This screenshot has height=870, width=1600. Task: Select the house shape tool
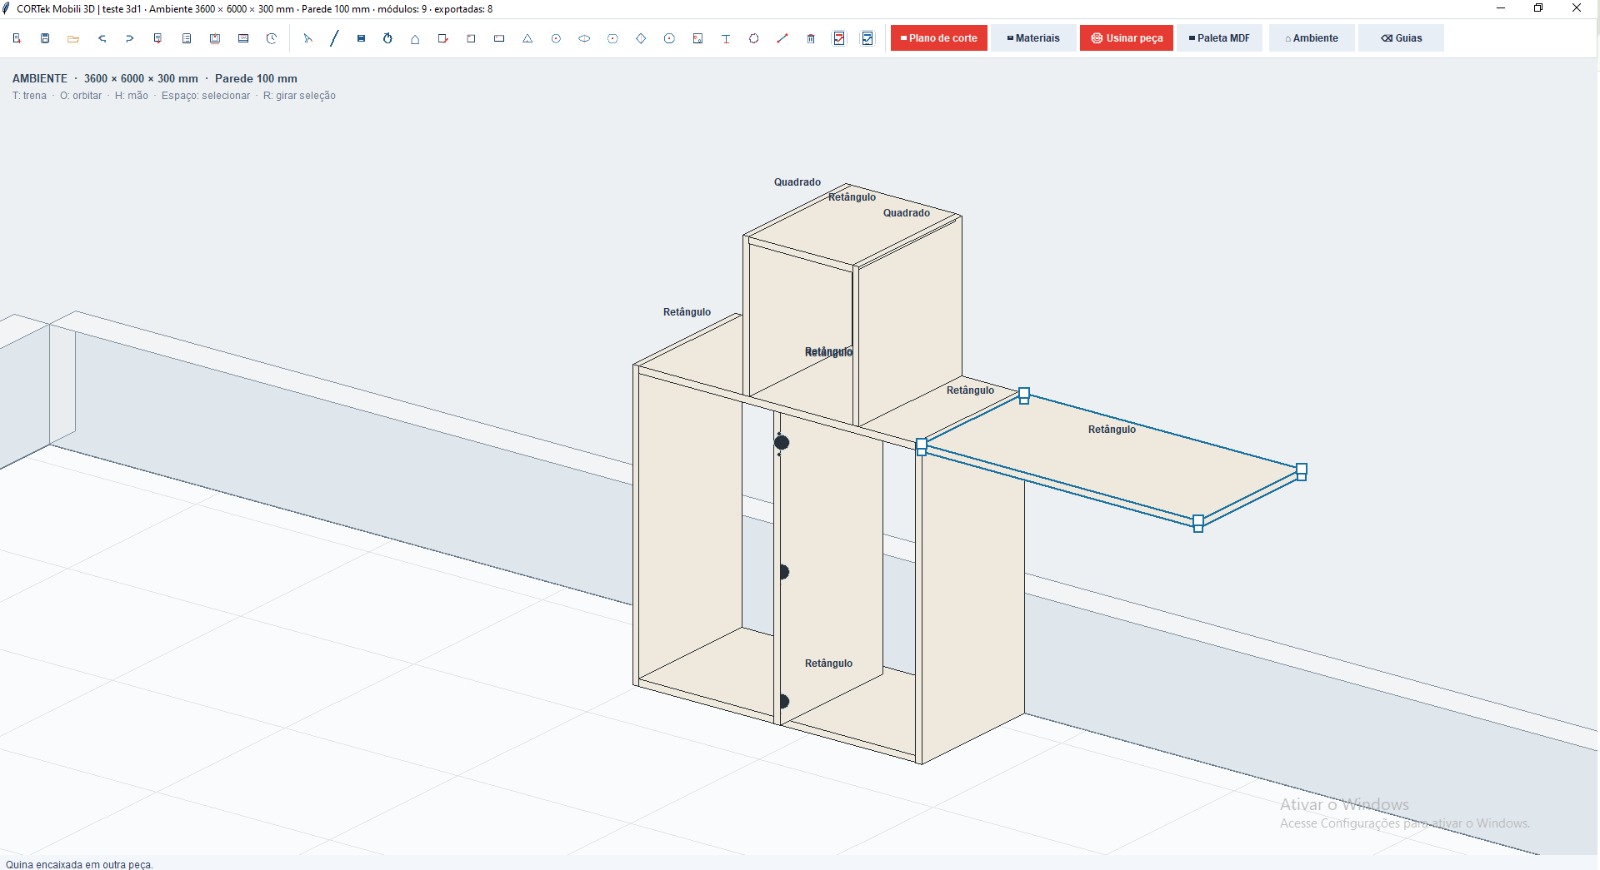pyautogui.click(x=415, y=38)
